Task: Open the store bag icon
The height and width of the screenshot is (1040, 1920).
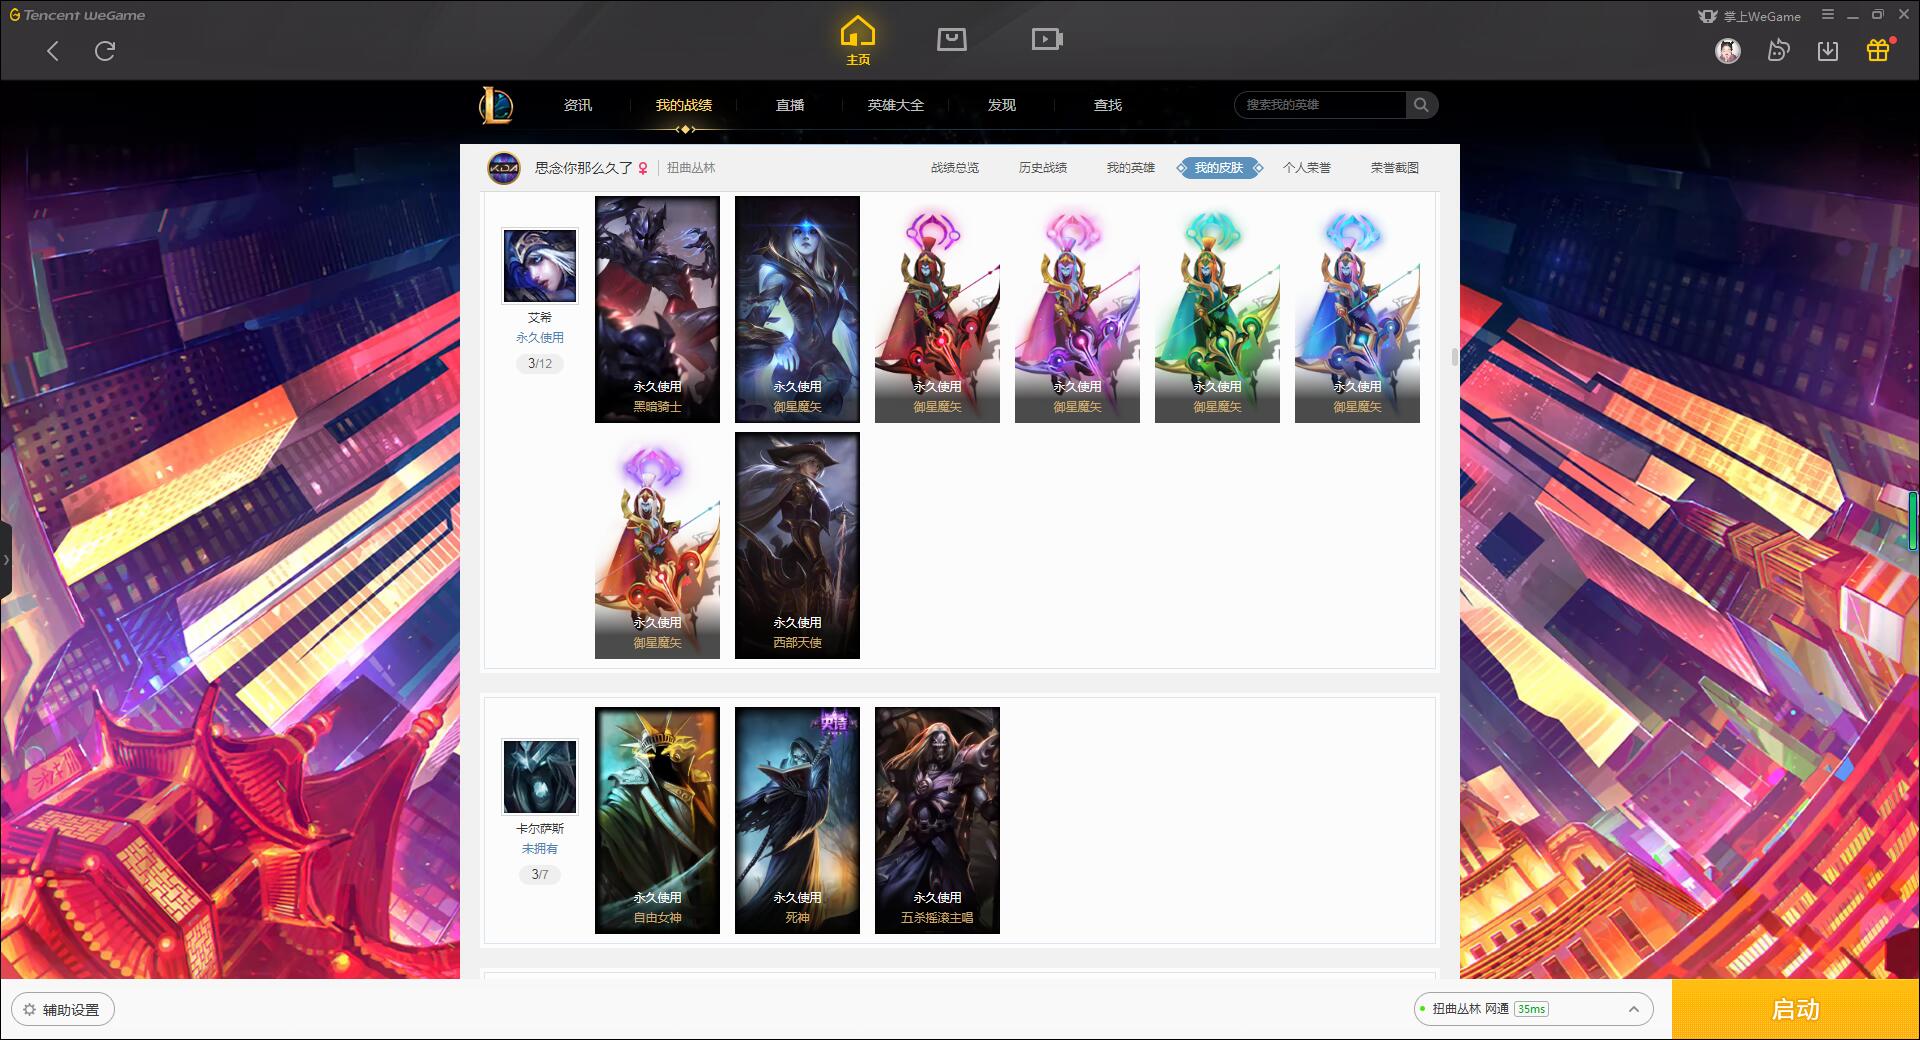Action: pos(951,40)
